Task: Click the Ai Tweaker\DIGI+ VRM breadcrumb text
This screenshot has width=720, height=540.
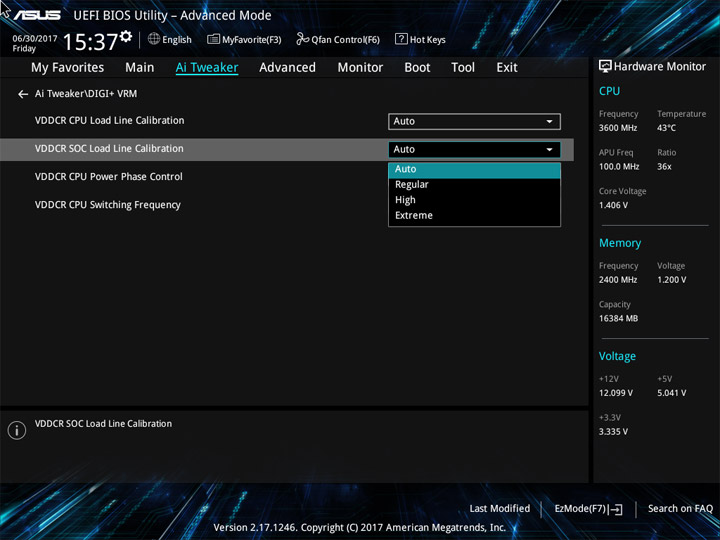Action: [x=86, y=94]
